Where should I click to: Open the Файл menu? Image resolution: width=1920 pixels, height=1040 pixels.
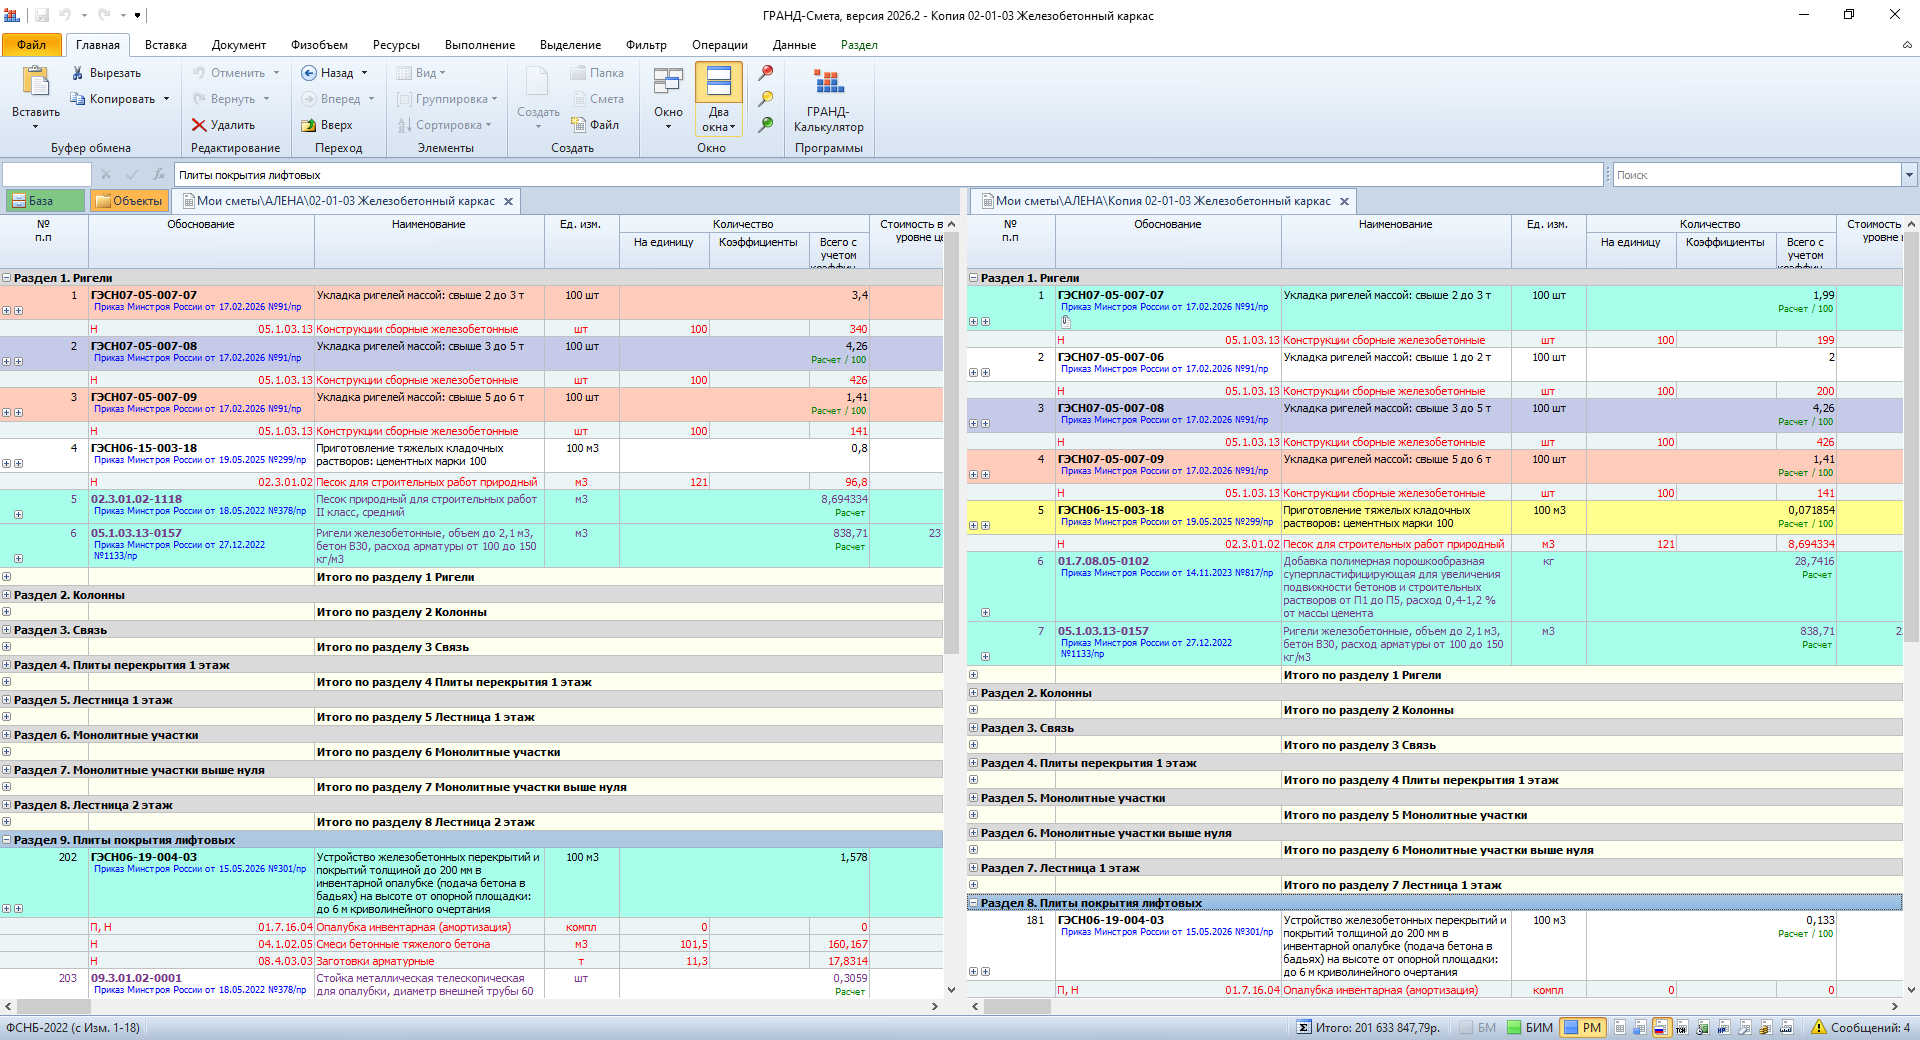point(31,45)
